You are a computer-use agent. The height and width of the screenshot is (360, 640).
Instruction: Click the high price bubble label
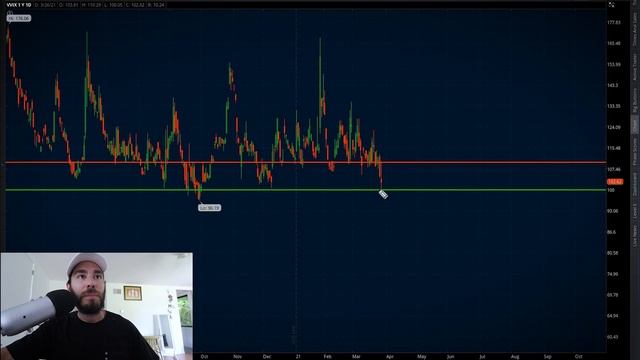[19, 18]
